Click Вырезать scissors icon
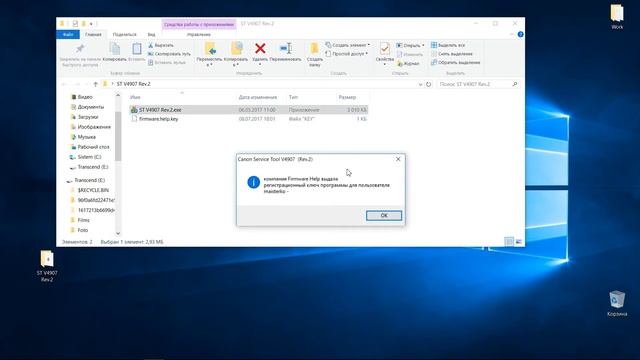Screen dimensions: 640x360 [x=151, y=45]
